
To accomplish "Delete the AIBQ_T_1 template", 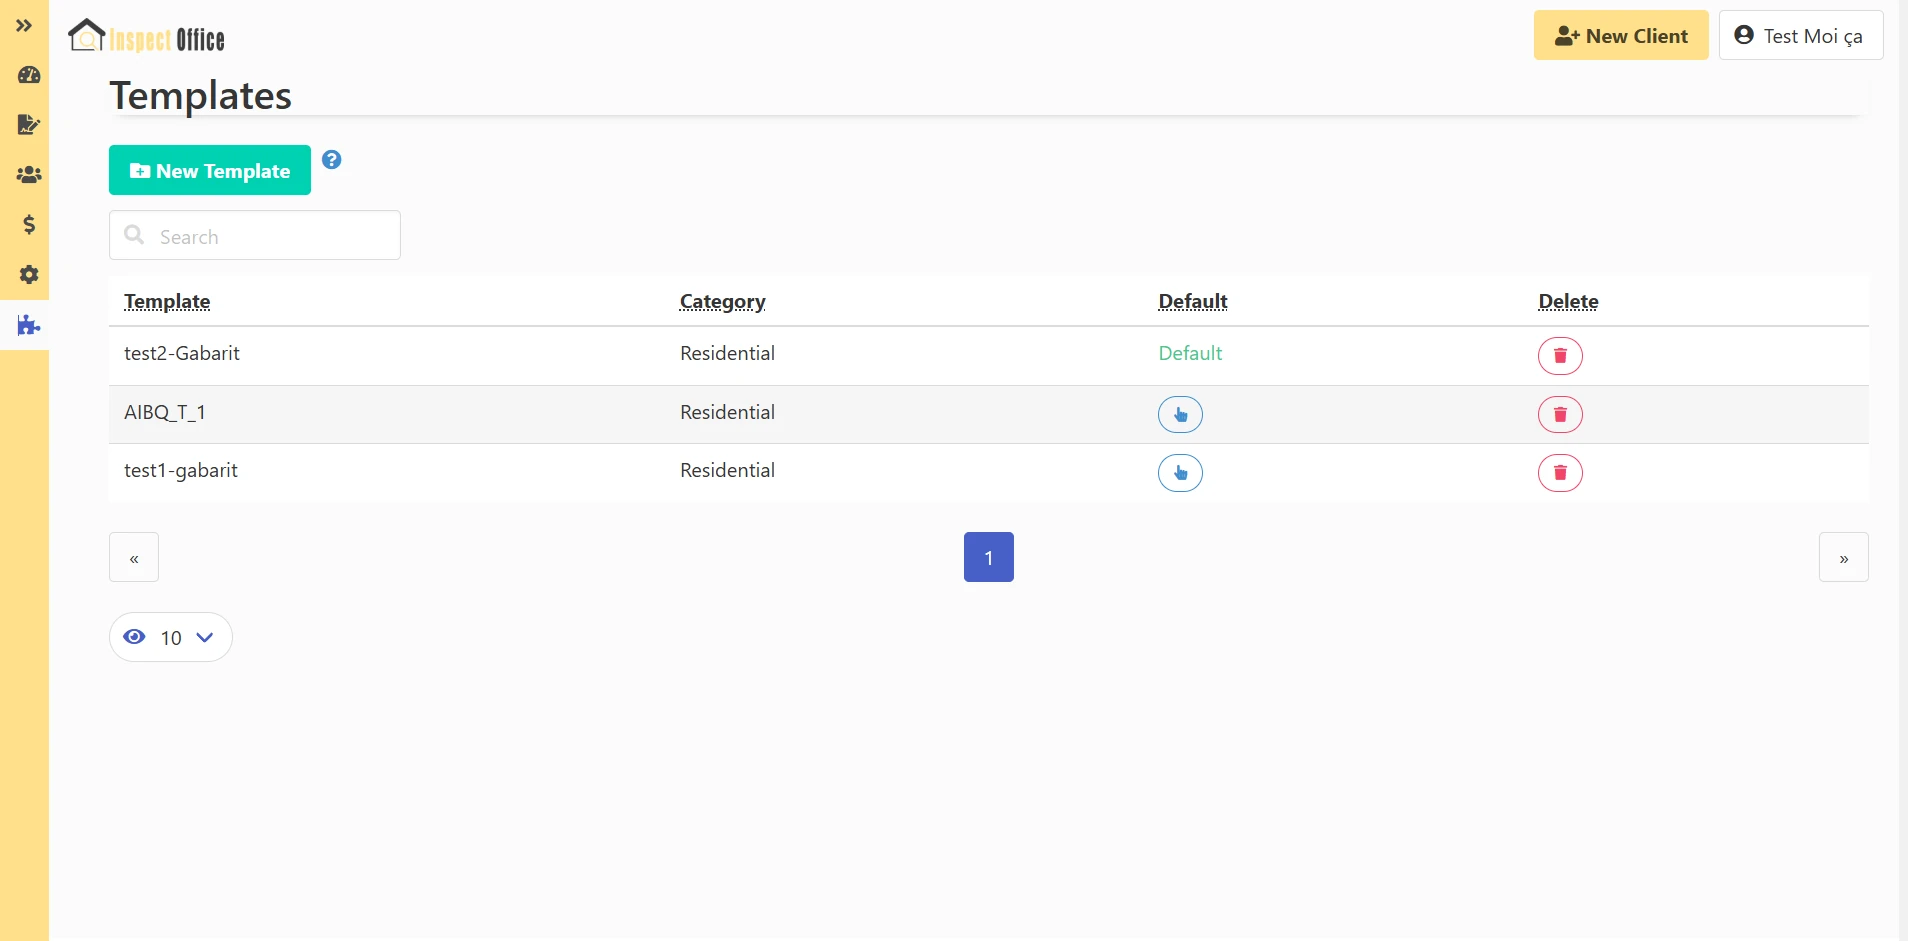I will point(1560,415).
